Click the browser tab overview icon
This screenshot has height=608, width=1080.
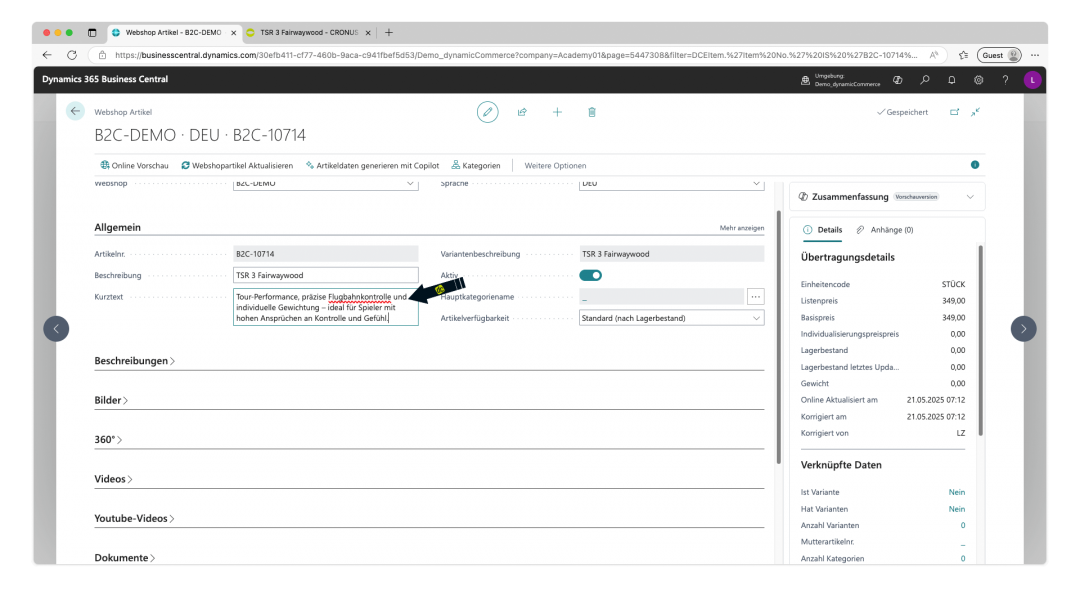92,32
